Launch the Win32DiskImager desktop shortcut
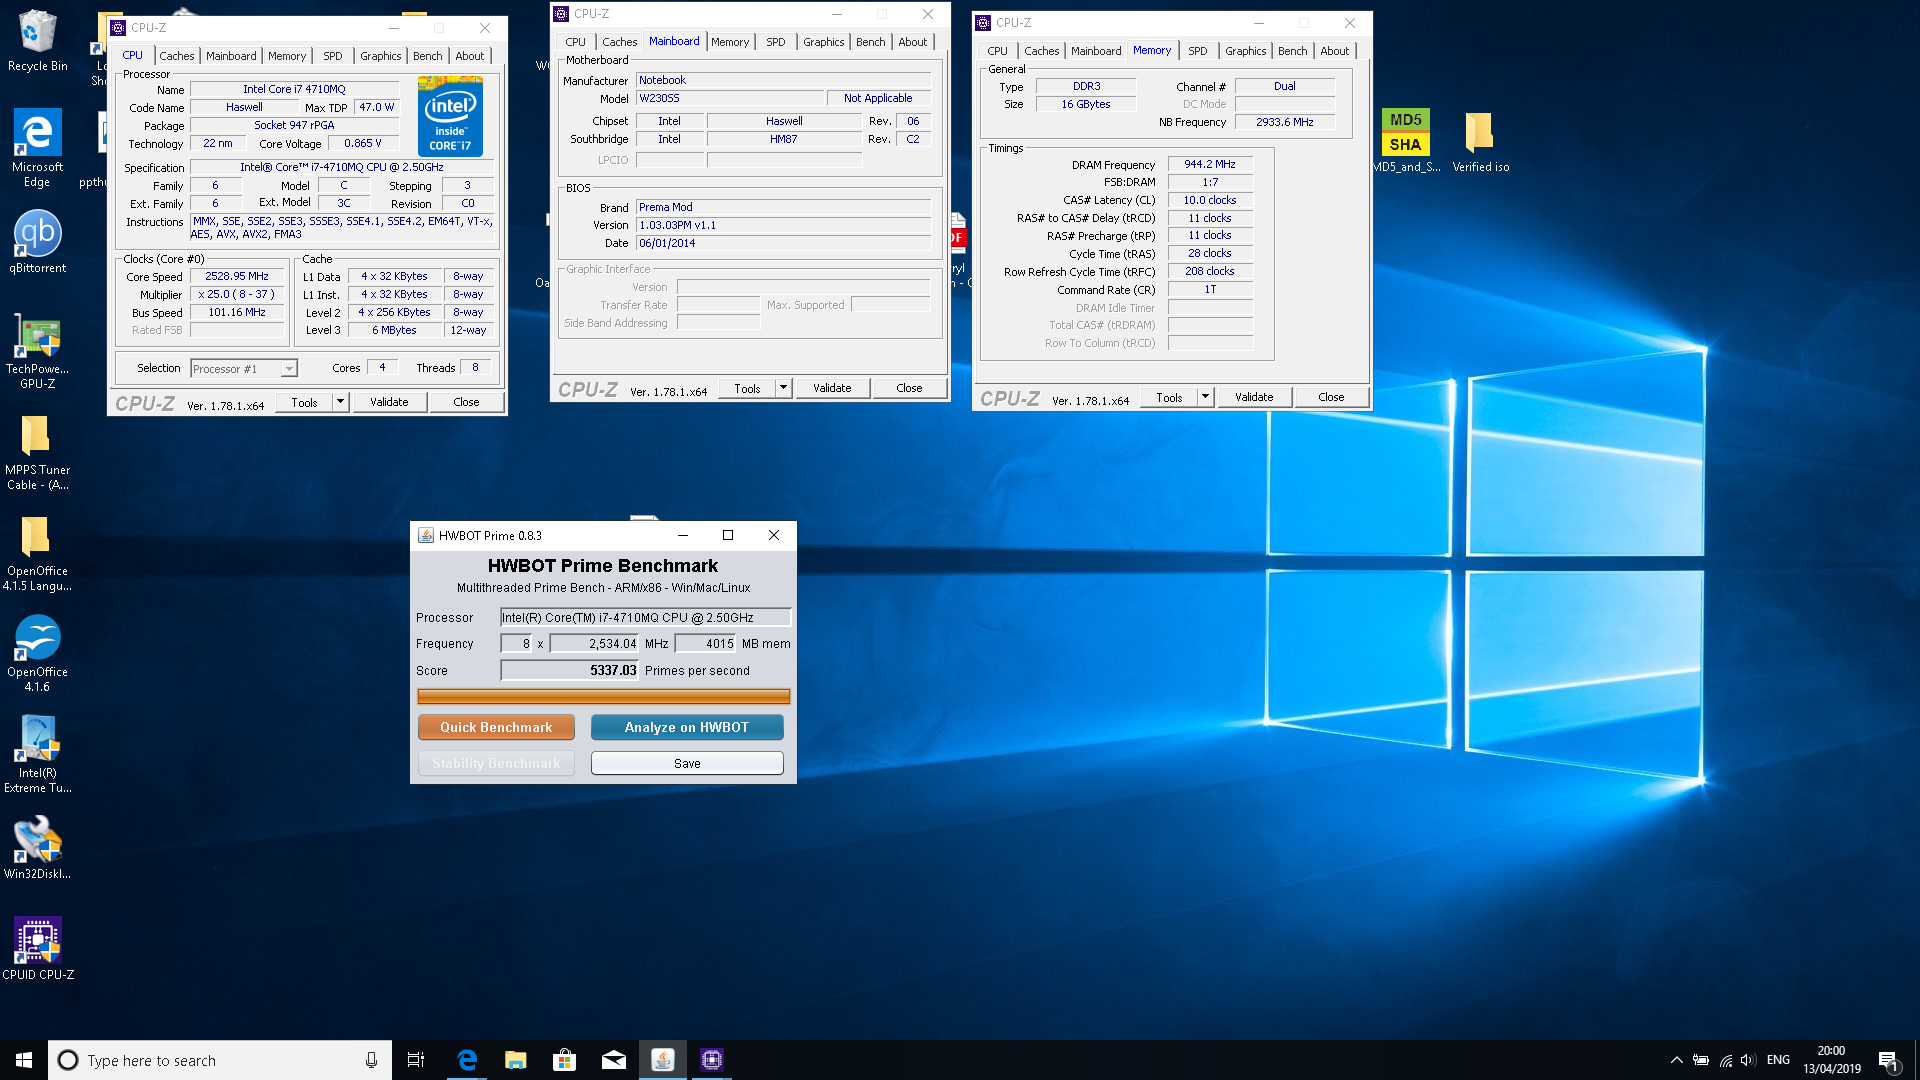Viewport: 1920px width, 1080px height. [37, 848]
